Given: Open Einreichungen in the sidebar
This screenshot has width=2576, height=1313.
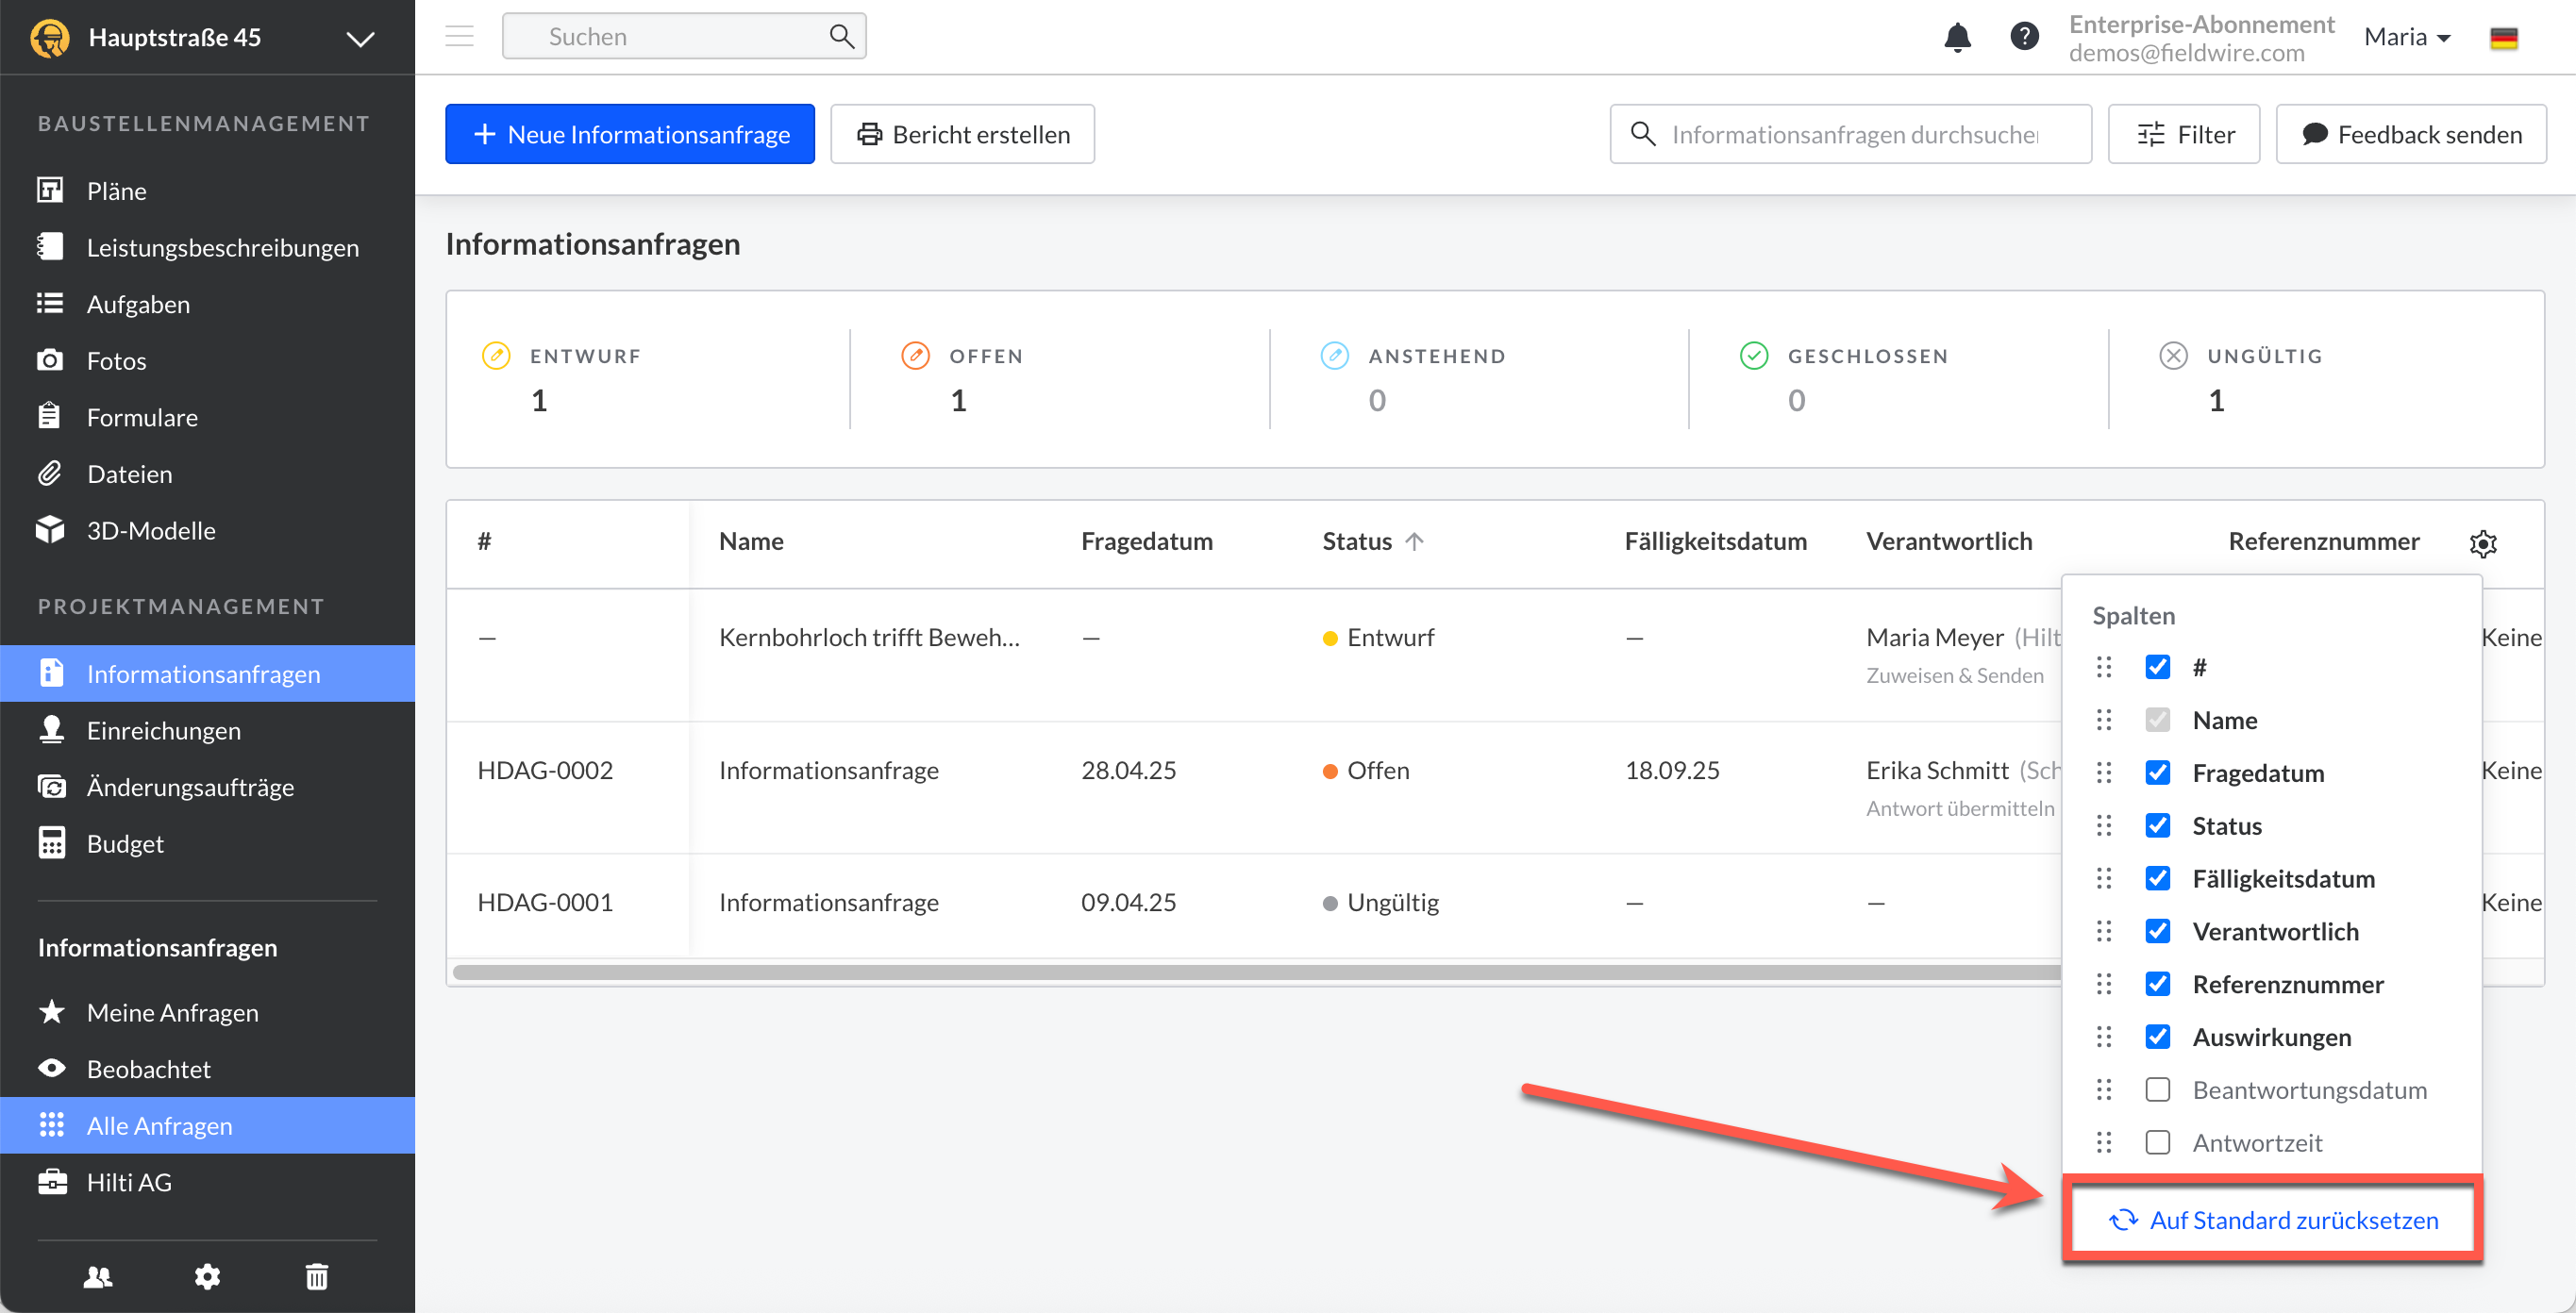Looking at the screenshot, I should 163,731.
